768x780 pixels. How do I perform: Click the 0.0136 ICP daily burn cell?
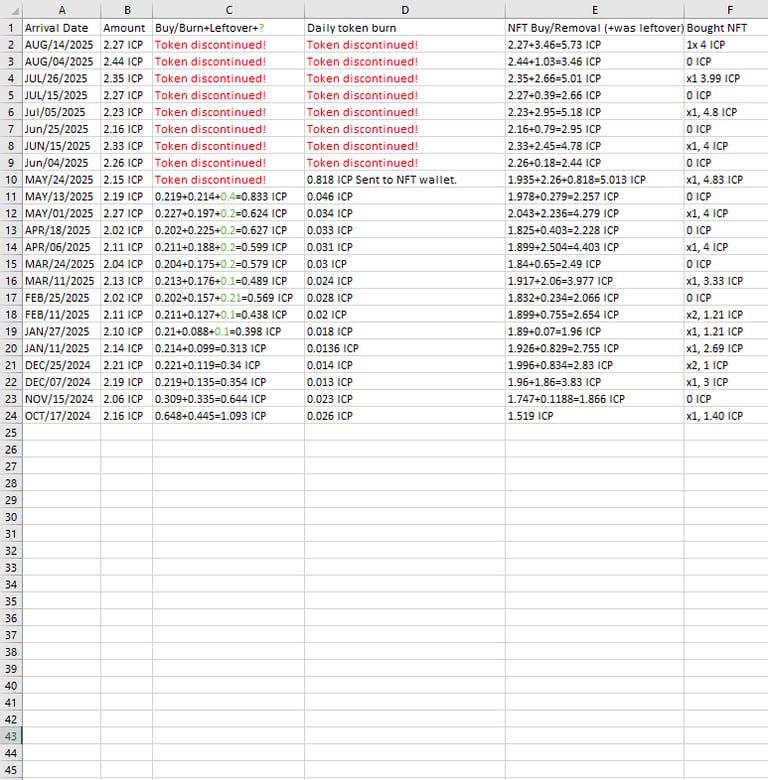[405, 348]
